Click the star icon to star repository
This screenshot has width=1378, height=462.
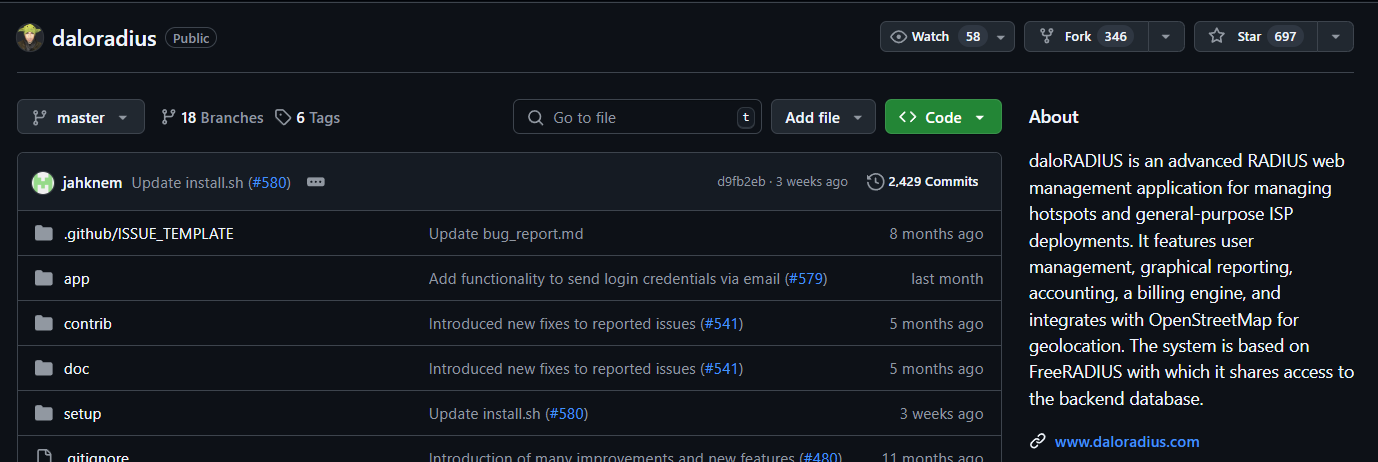(x=1216, y=37)
